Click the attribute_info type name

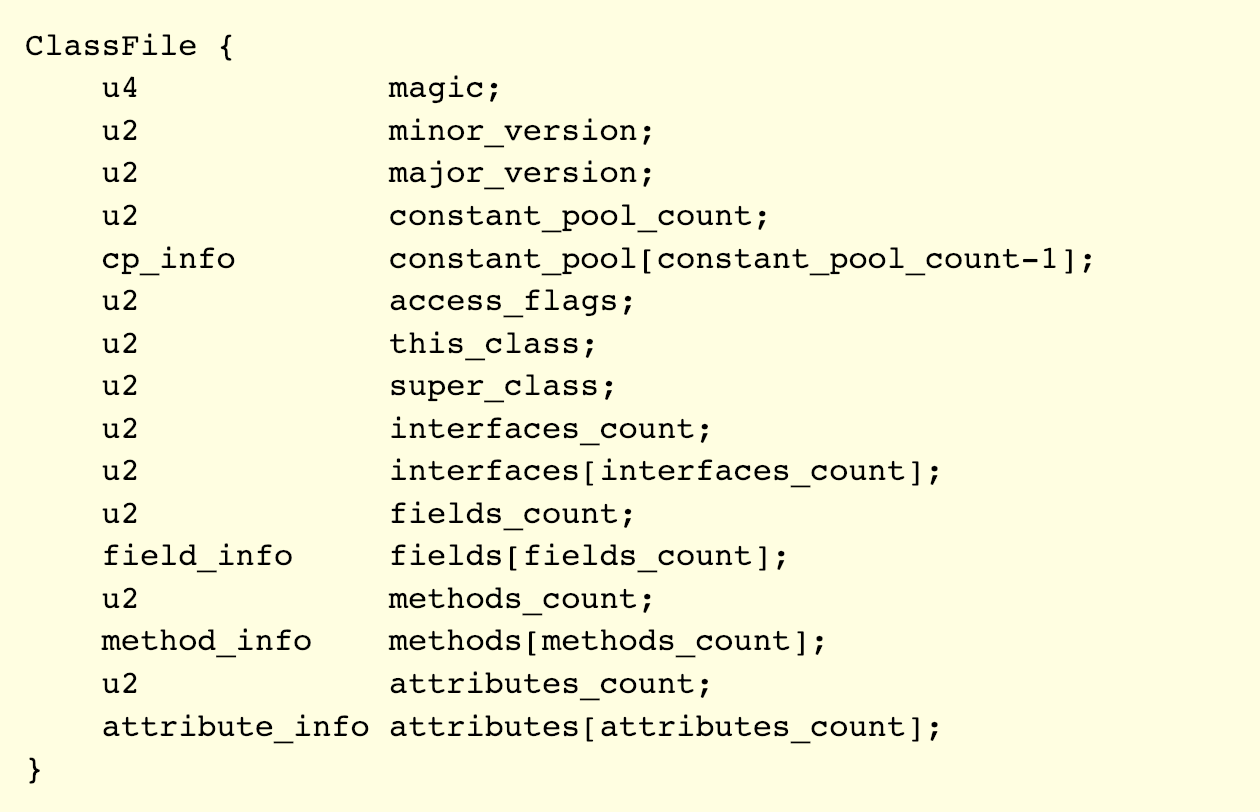click(235, 726)
